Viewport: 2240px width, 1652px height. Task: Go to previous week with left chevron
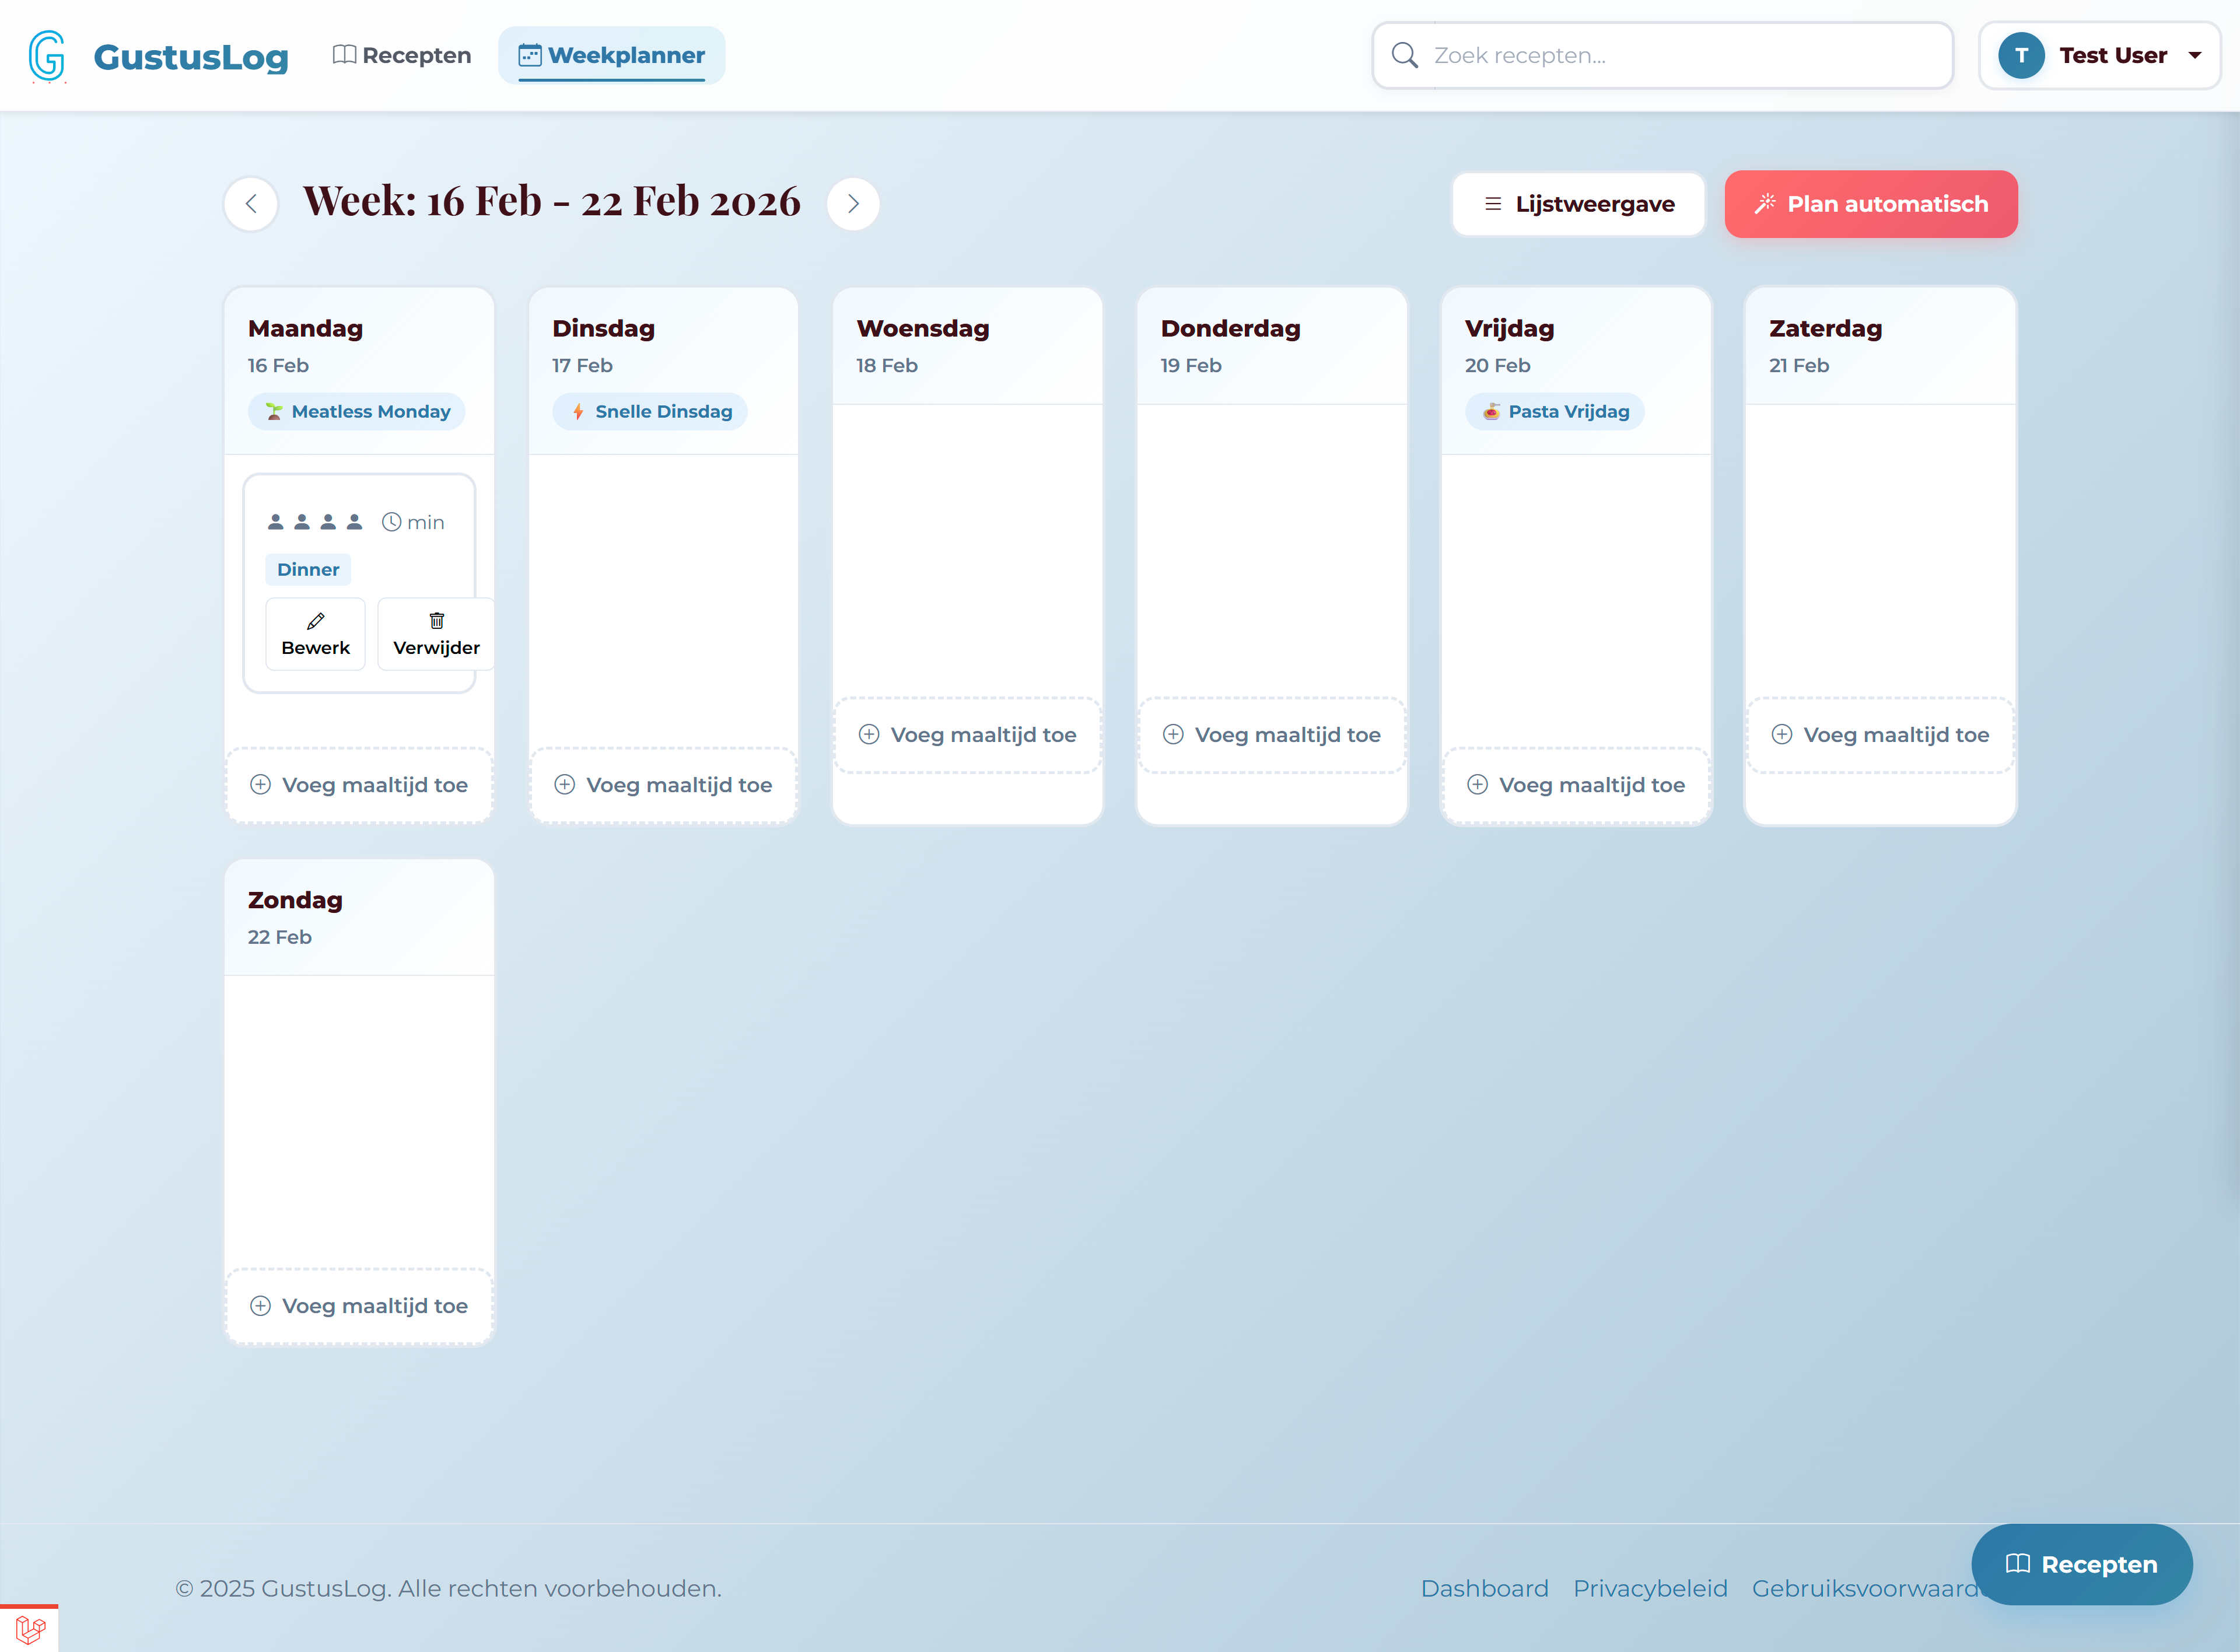[x=251, y=204]
